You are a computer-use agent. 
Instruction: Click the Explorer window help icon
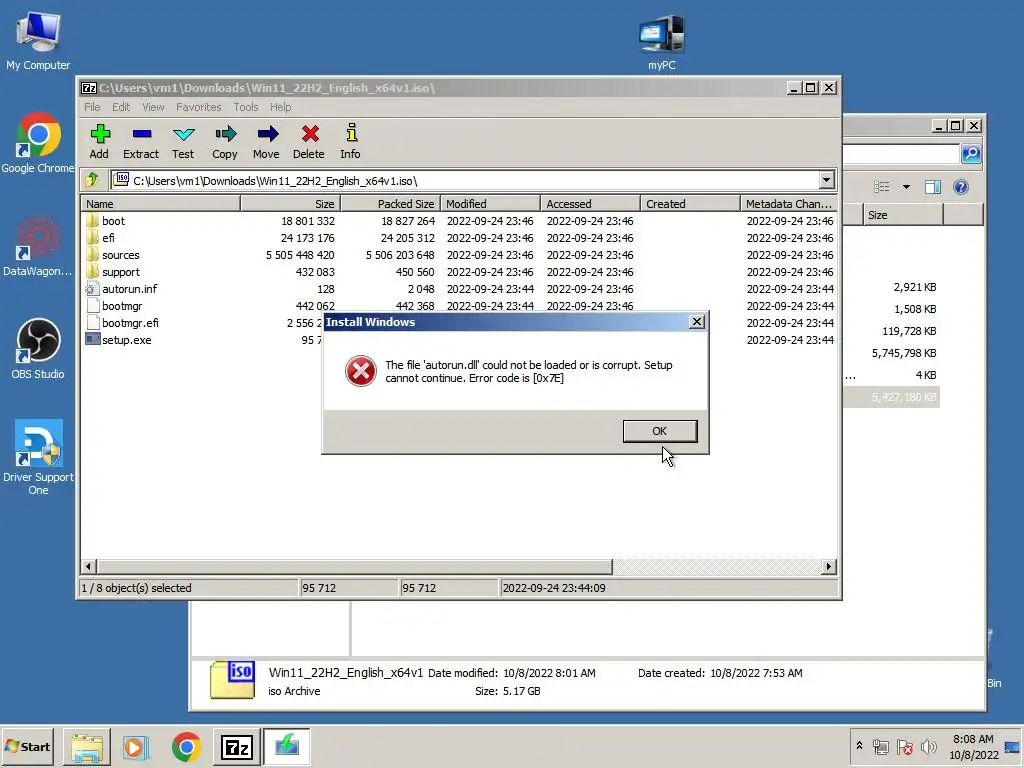pyautogui.click(x=961, y=187)
